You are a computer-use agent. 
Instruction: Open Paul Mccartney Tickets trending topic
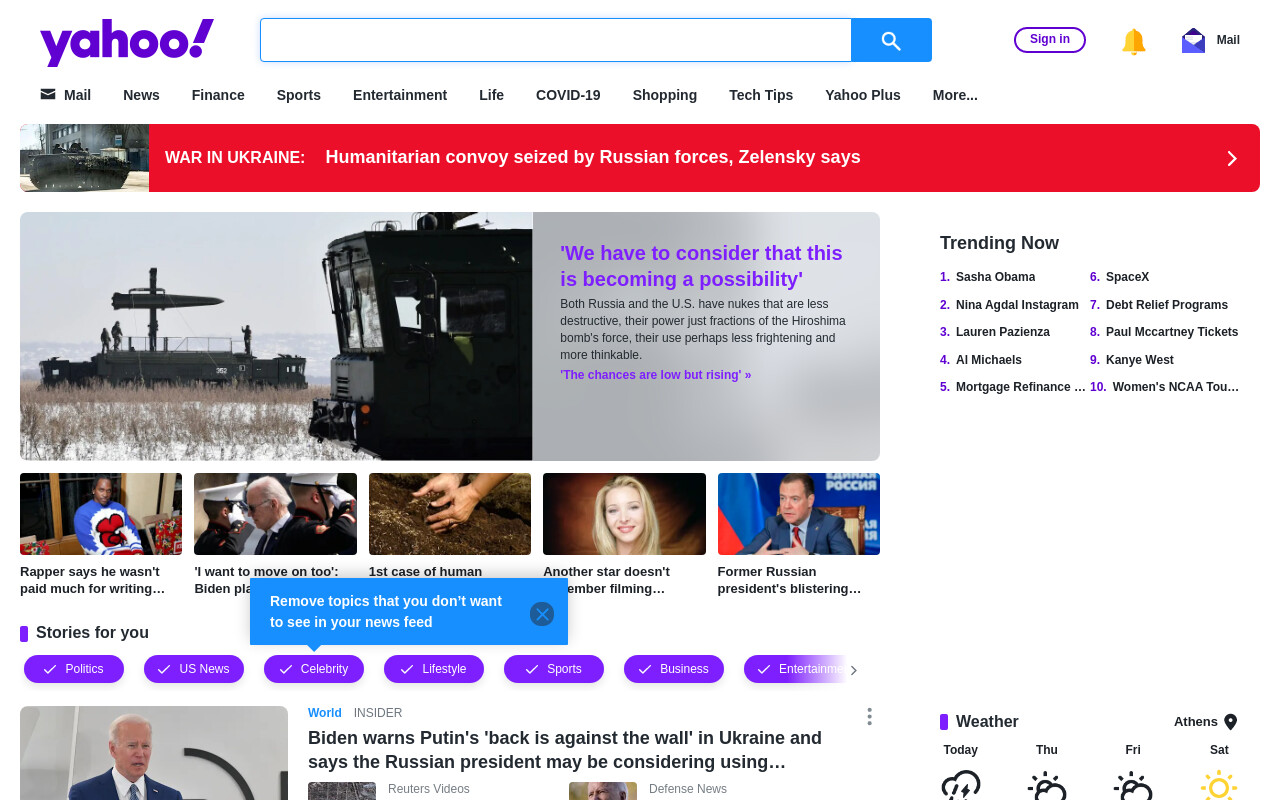pyautogui.click(x=1172, y=332)
